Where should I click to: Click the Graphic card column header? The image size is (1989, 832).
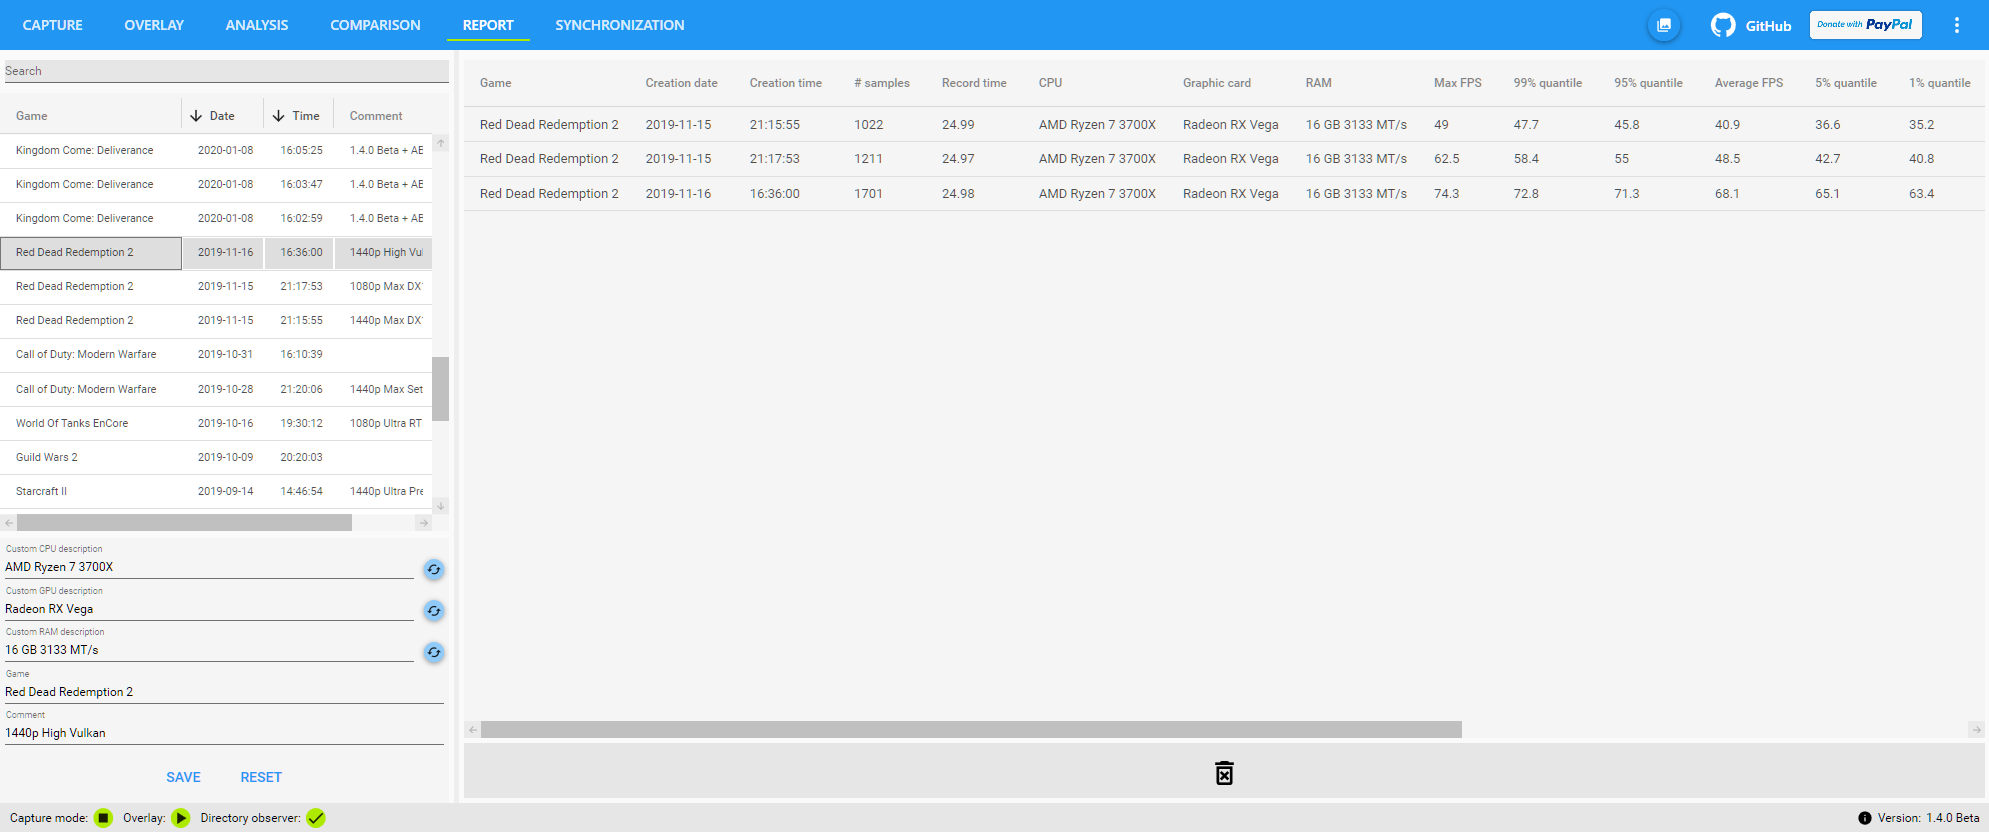coord(1217,83)
